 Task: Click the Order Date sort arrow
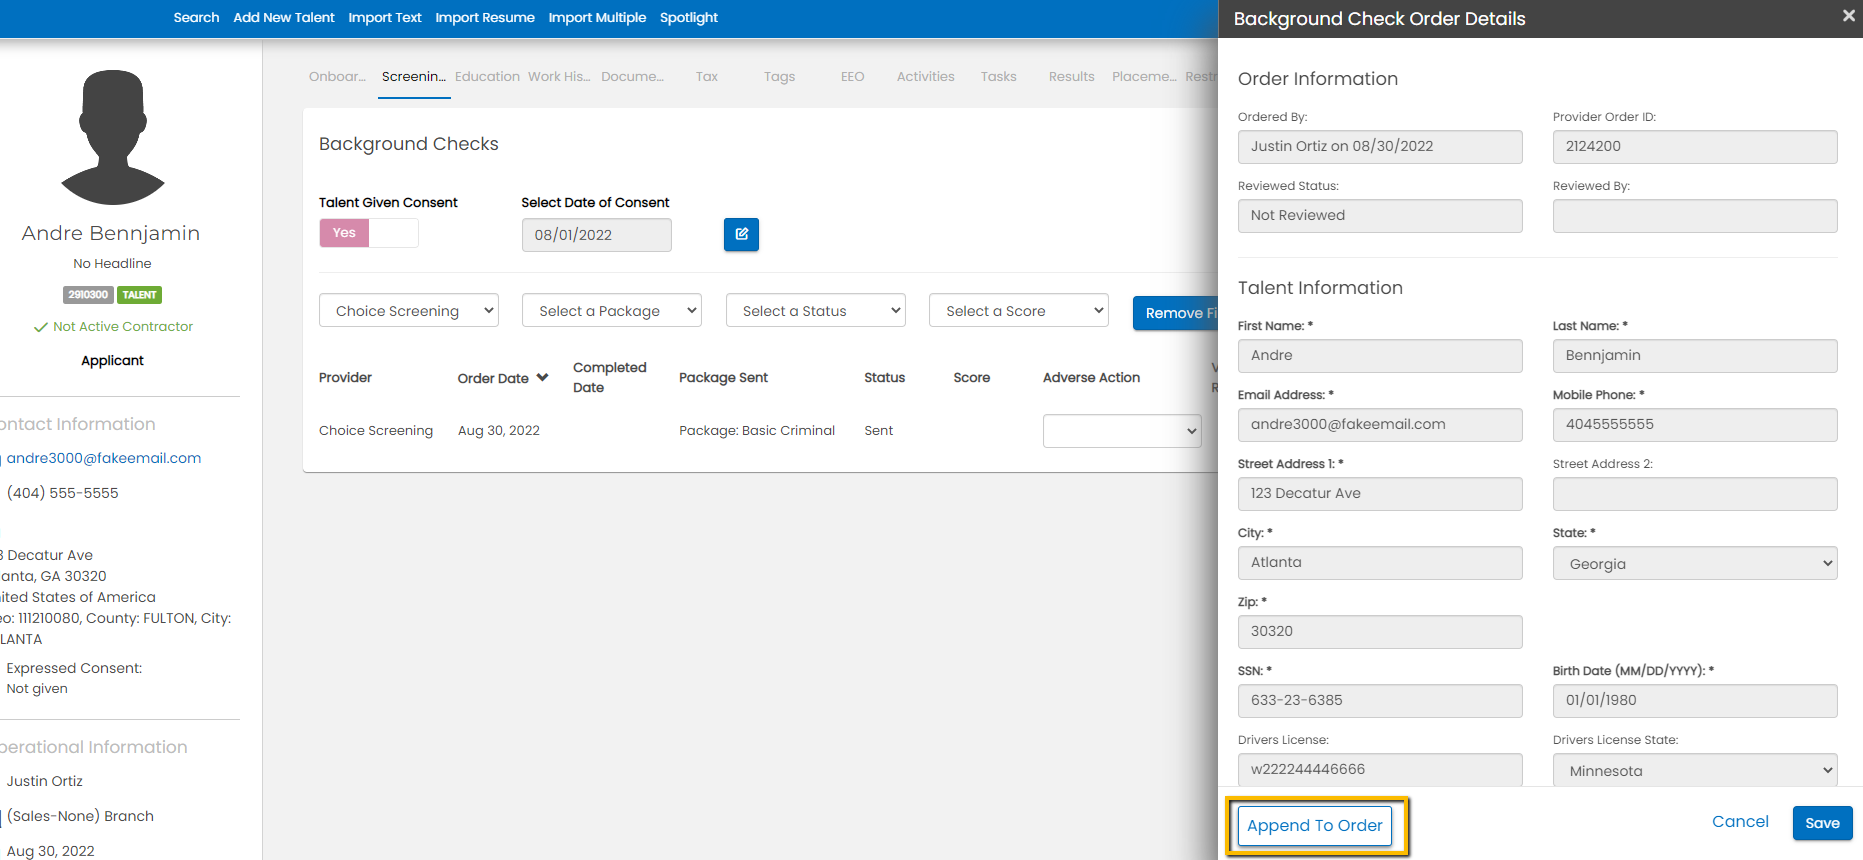tap(542, 378)
